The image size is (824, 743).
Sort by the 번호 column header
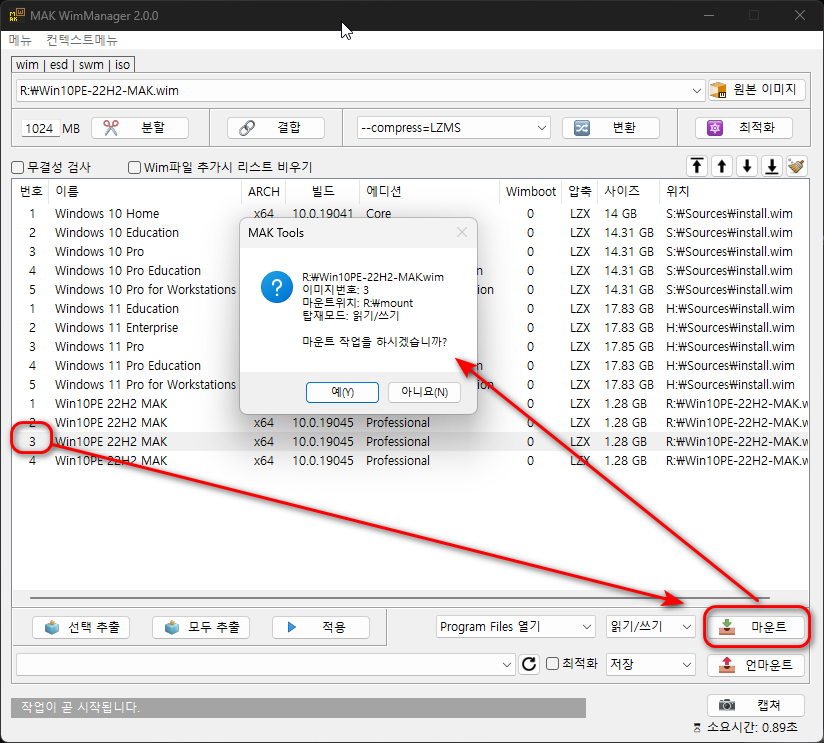(31, 191)
